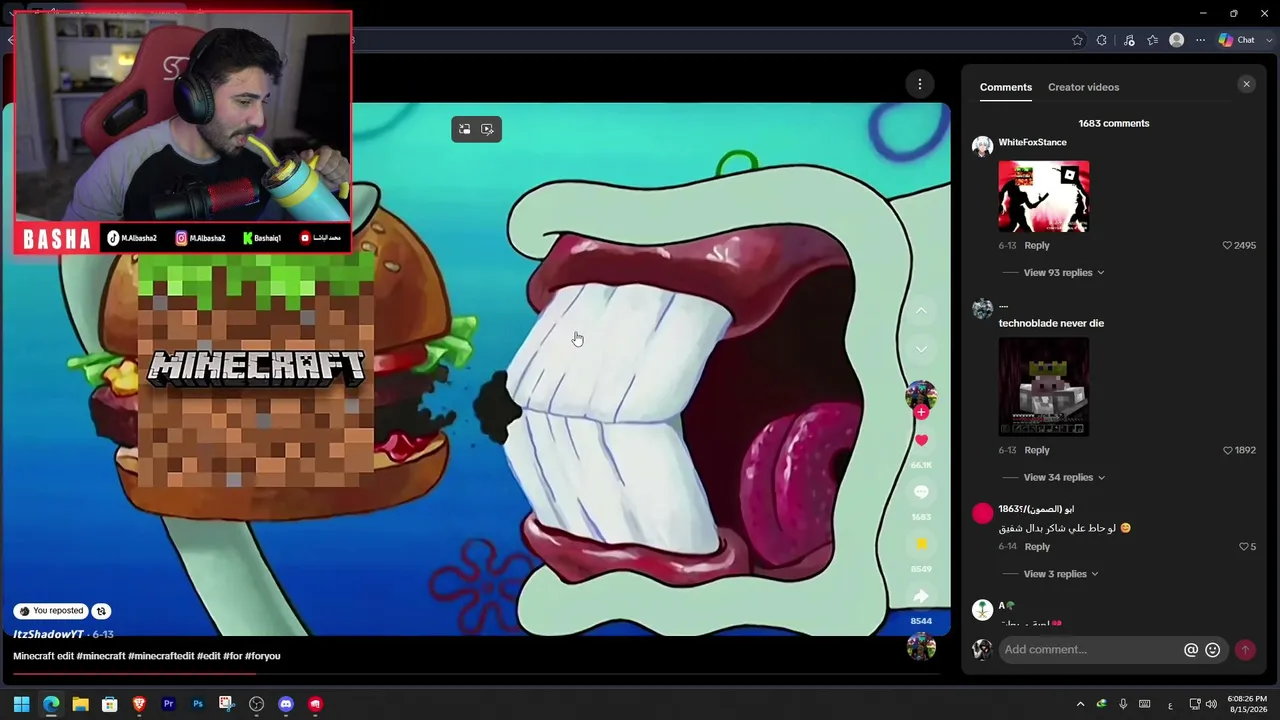Open Adobe Premiere Pro from the taskbar

(x=168, y=704)
